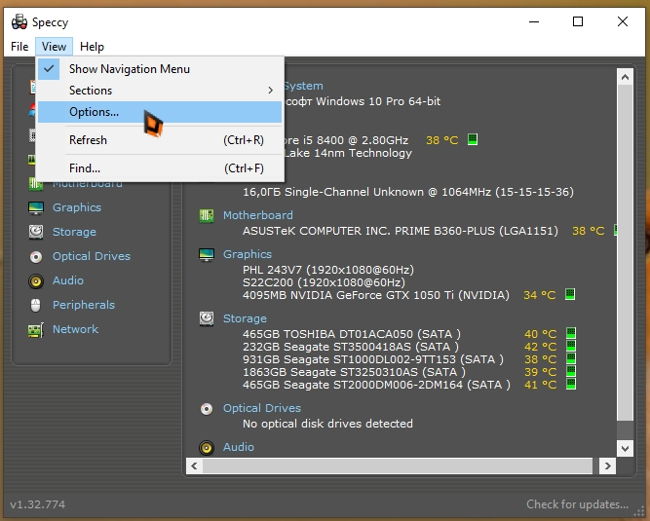Image resolution: width=650 pixels, height=521 pixels.
Task: Click Graphics monitor icon in summary panel
Action: coord(206,254)
